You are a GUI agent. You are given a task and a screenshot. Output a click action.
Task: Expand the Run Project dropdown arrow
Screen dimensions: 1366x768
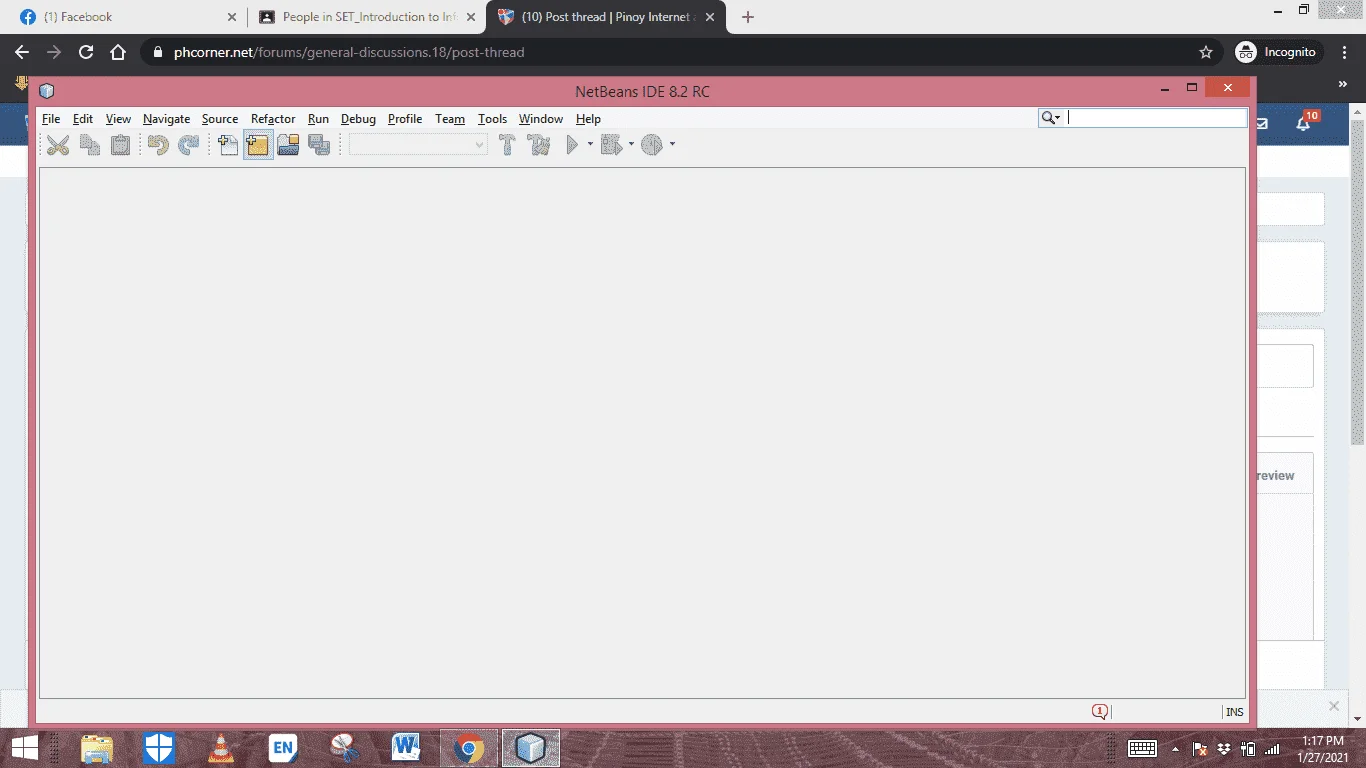coord(590,145)
